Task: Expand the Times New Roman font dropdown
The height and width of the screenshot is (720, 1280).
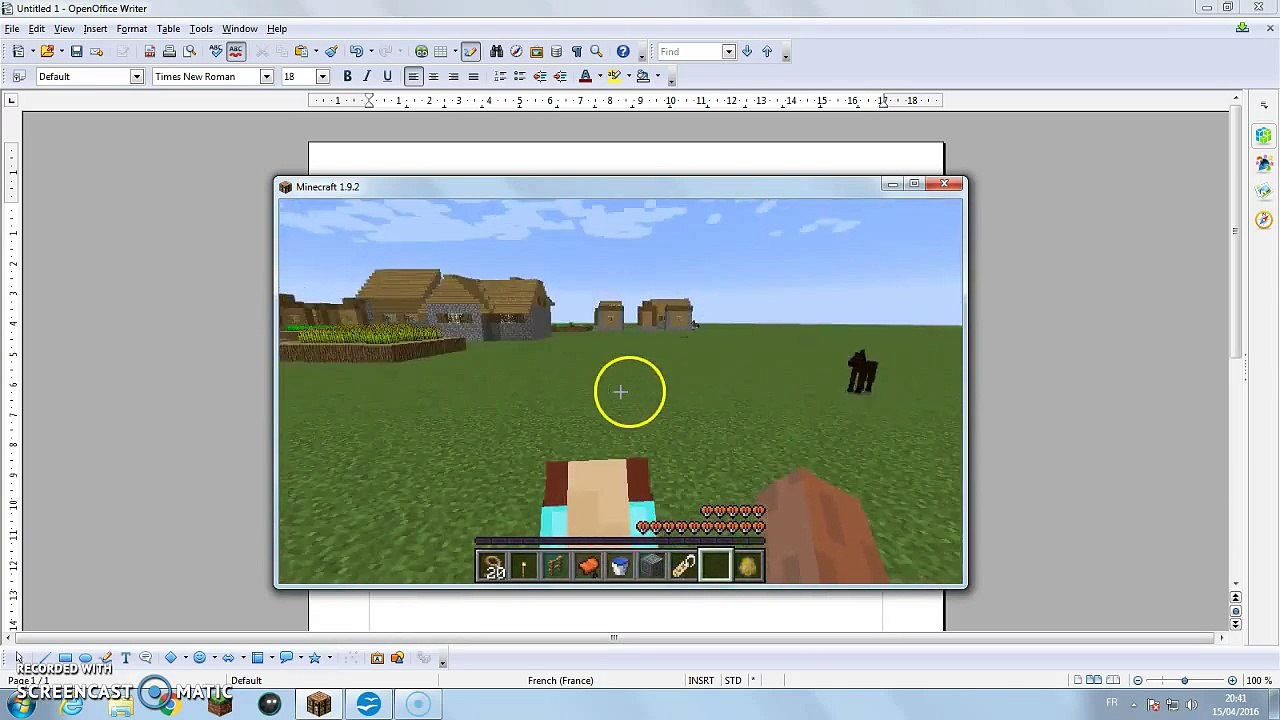Action: (267, 77)
